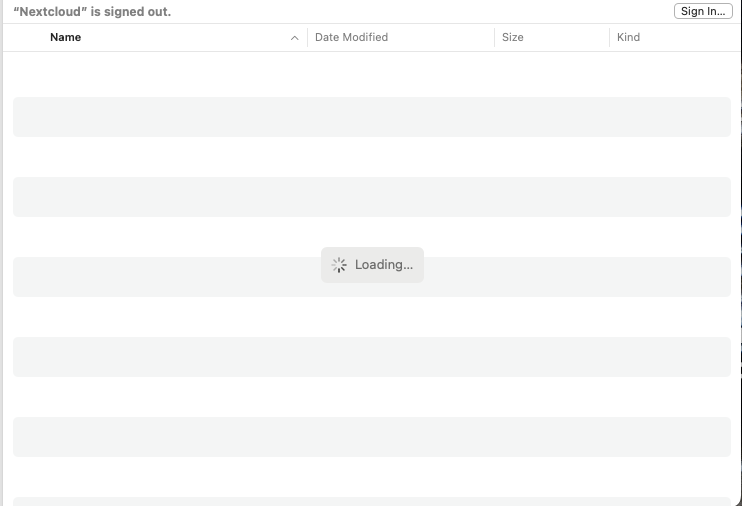Sort the list by Size column
Viewport: 742px width, 506px height.
point(512,37)
